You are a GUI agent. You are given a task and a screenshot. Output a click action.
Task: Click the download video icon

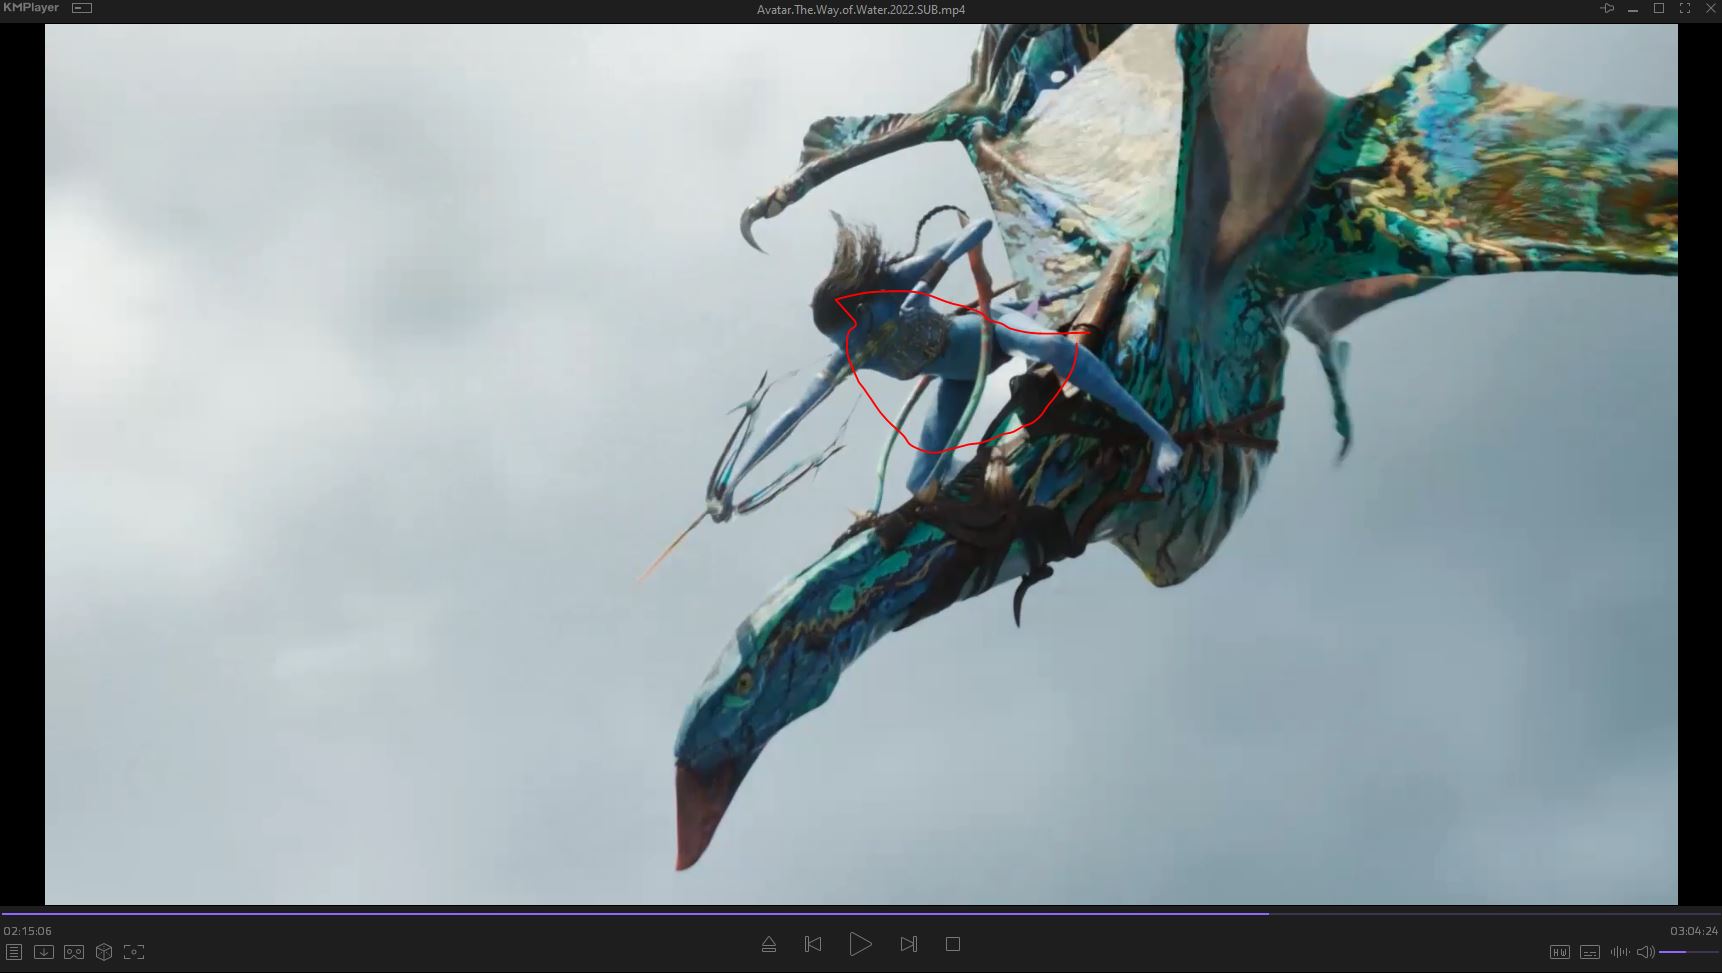[44, 952]
